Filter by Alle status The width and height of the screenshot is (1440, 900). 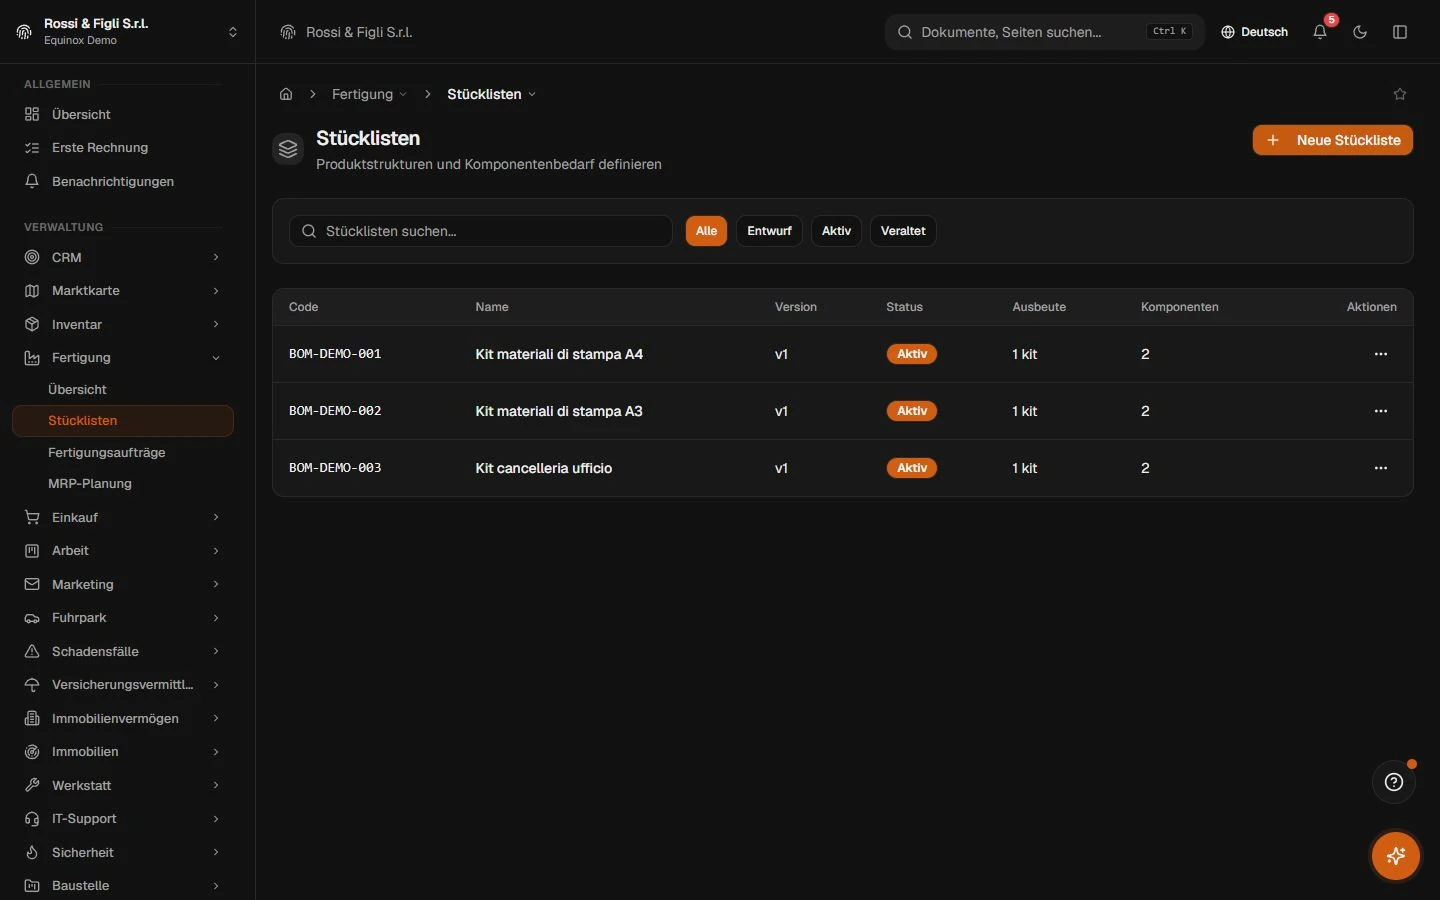point(706,231)
